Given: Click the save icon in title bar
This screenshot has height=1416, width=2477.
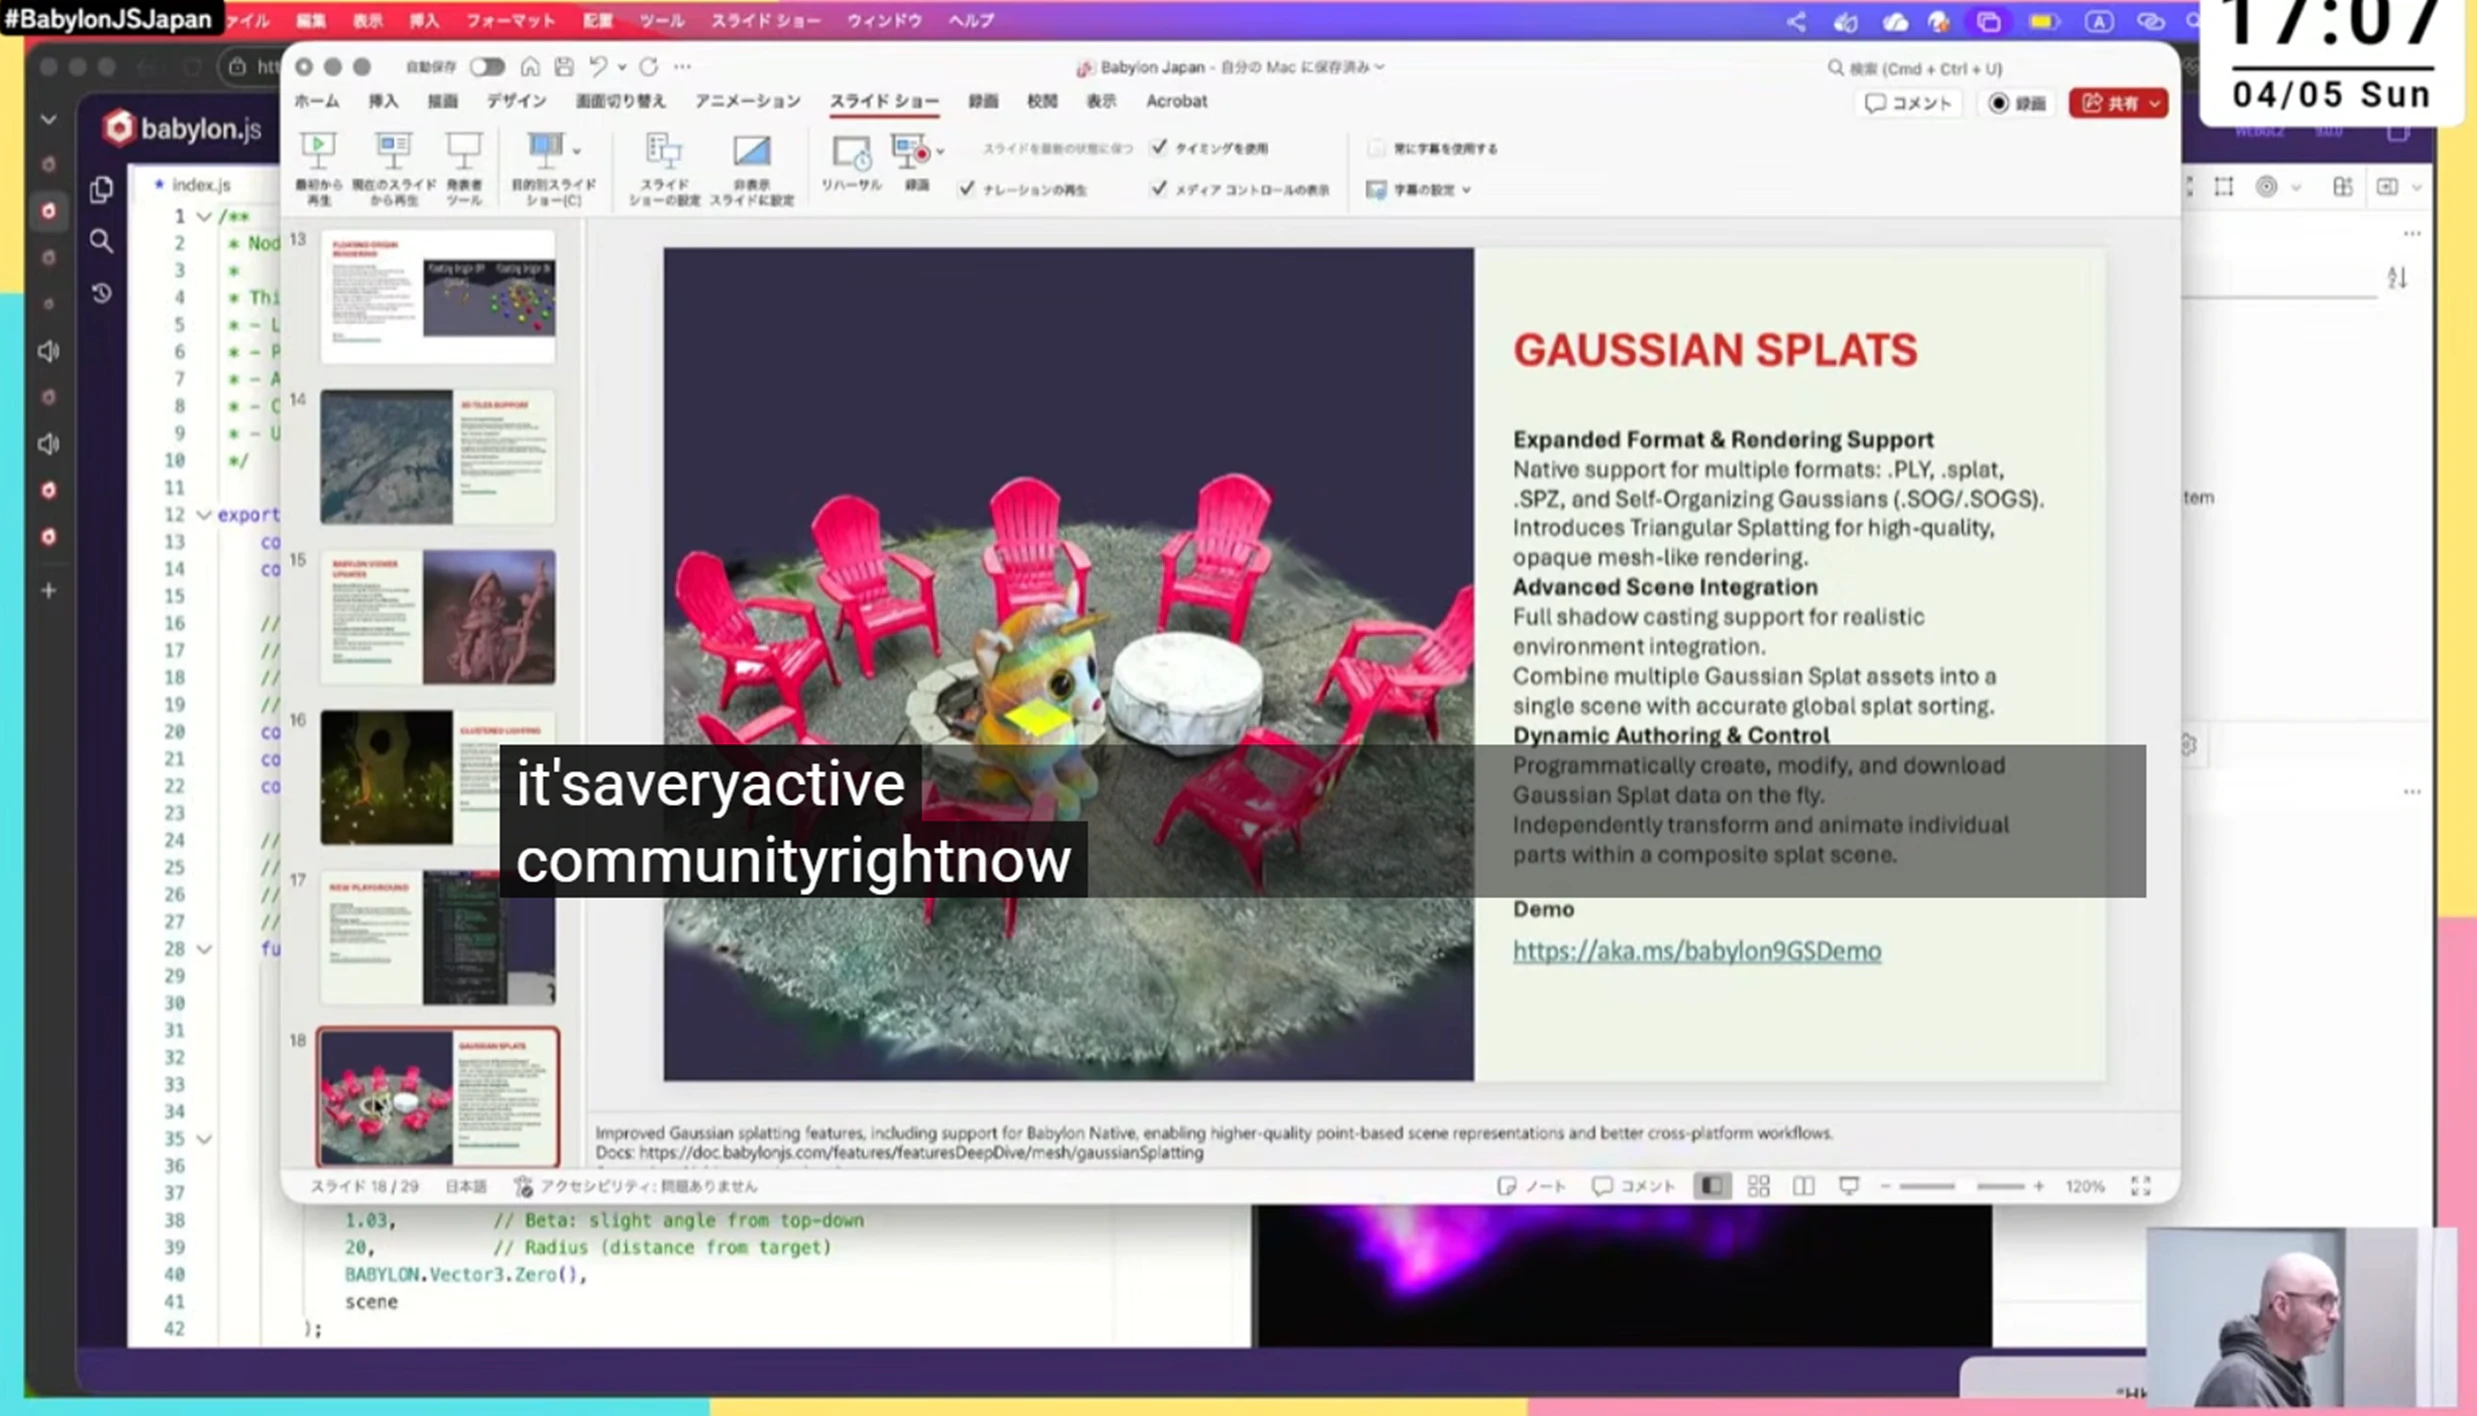Looking at the screenshot, I should (x=564, y=67).
